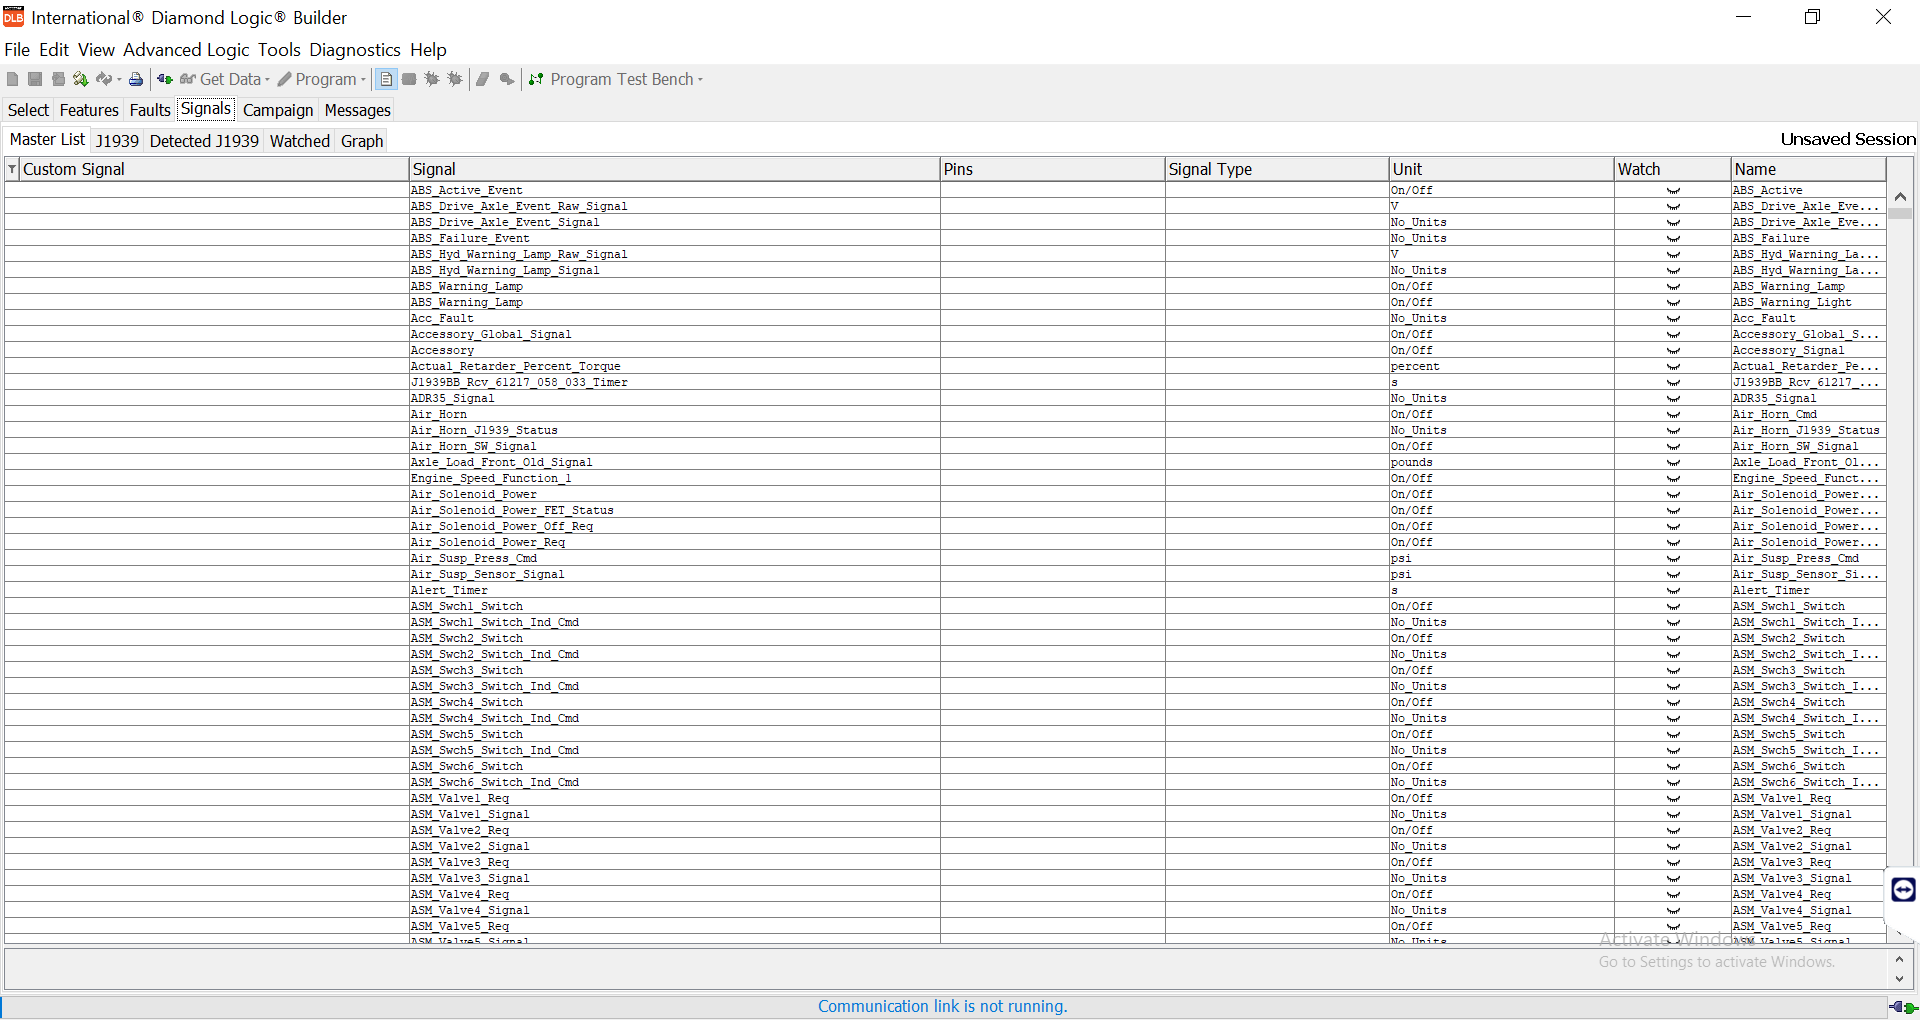Click the green-arrow import icon in toolbar
Screen dimensions: 1920x1020
tap(81, 79)
